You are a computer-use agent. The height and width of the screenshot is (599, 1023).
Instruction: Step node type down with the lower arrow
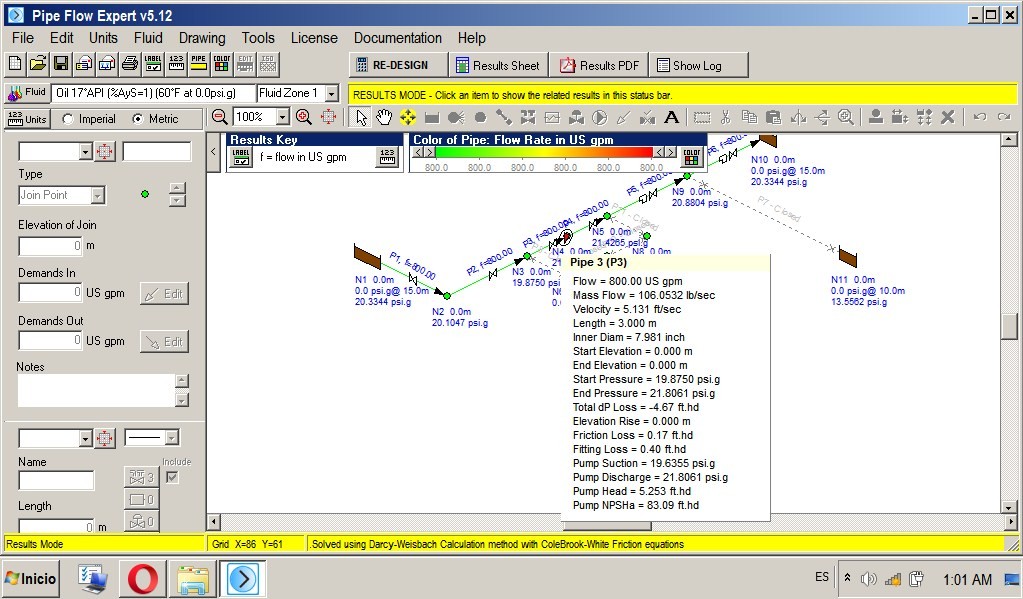(x=177, y=201)
